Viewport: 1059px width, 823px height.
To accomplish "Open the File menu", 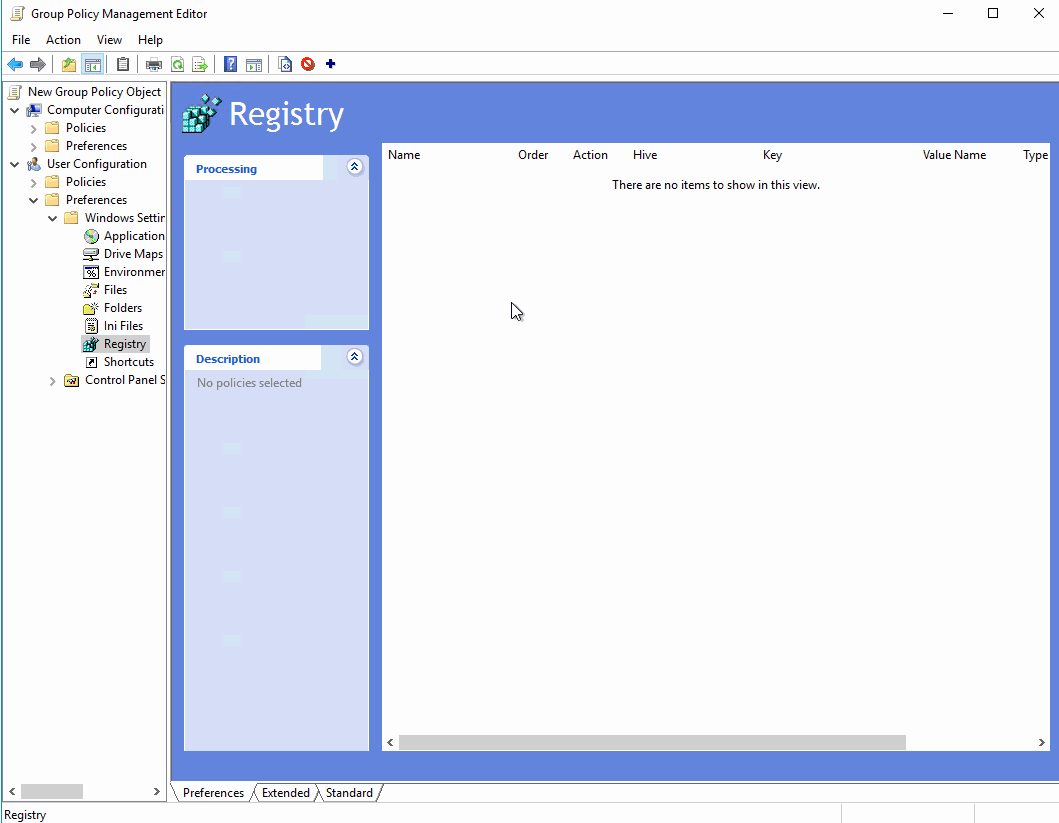I will (21, 40).
